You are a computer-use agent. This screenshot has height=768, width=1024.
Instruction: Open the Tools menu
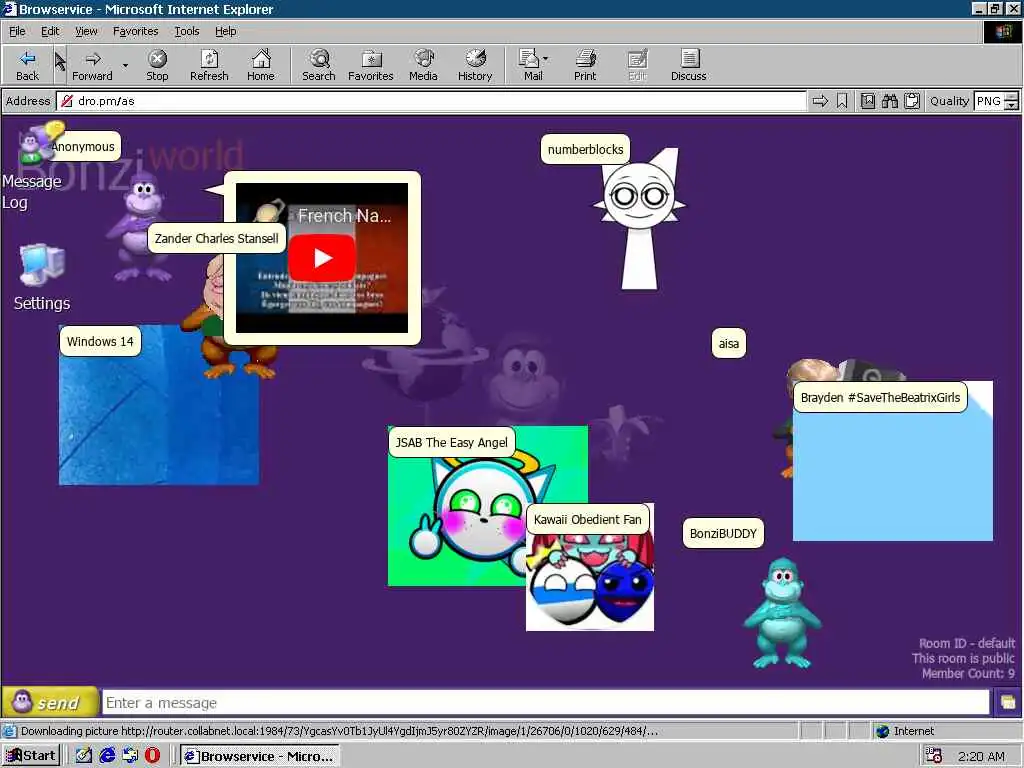coord(186,31)
